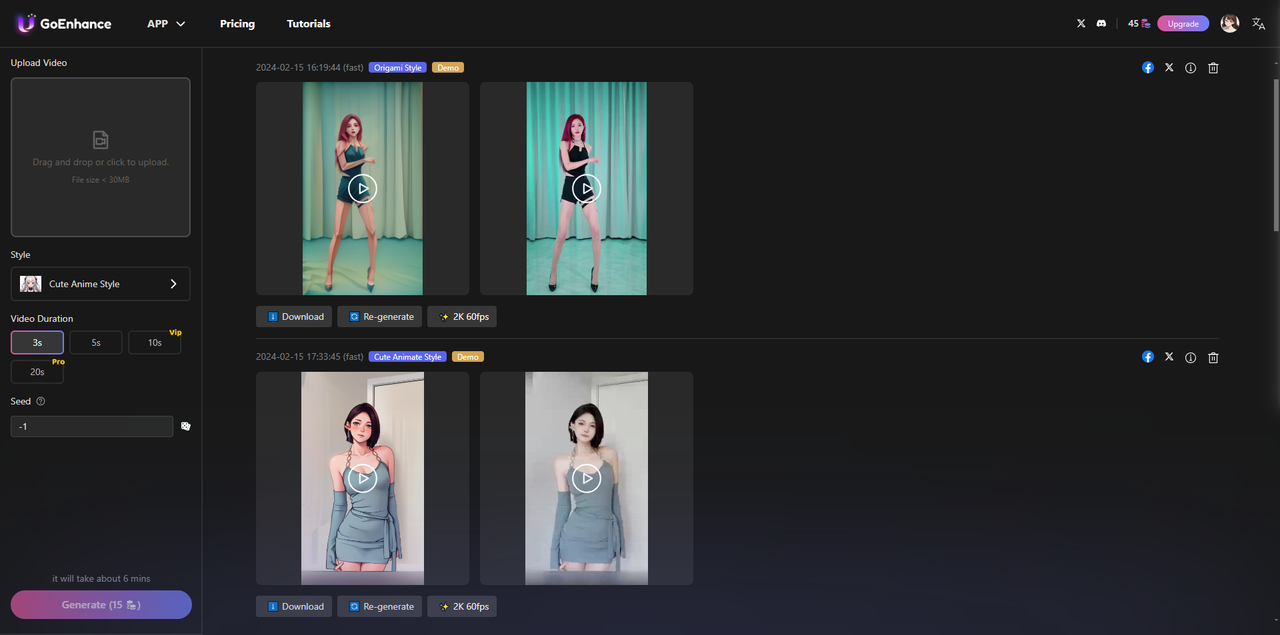Share the Origami Style video on Facebook
The height and width of the screenshot is (635, 1280).
tap(1148, 68)
